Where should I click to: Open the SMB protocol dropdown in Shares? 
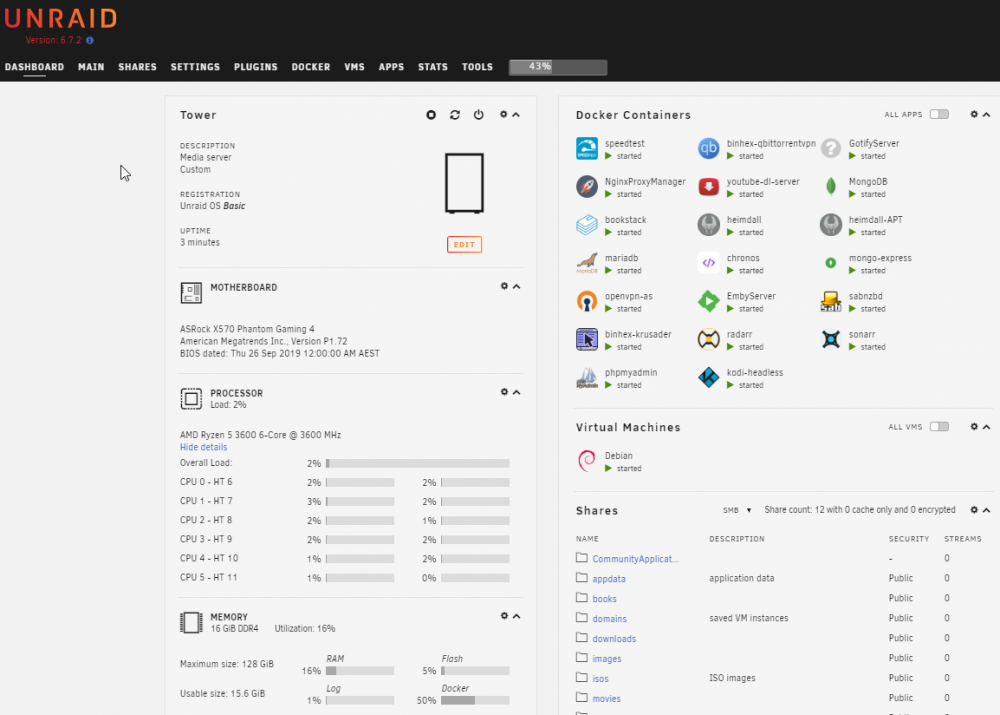click(x=737, y=510)
